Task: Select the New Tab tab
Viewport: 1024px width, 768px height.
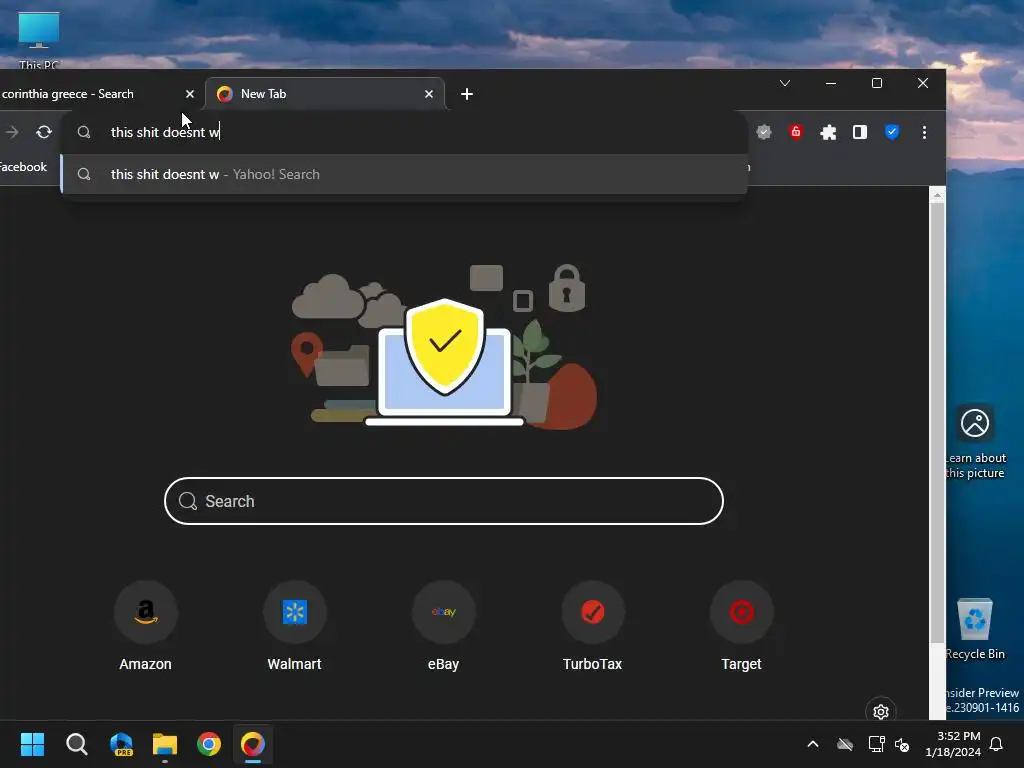Action: 325,94
